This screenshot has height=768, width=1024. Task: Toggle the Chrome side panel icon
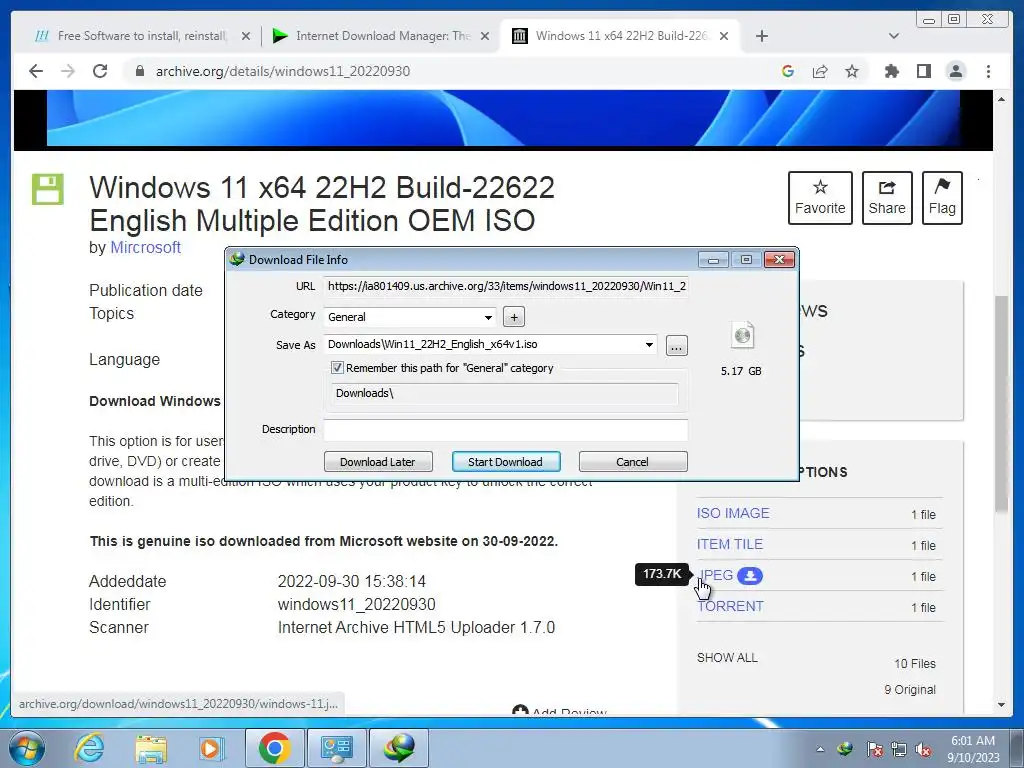click(x=923, y=71)
